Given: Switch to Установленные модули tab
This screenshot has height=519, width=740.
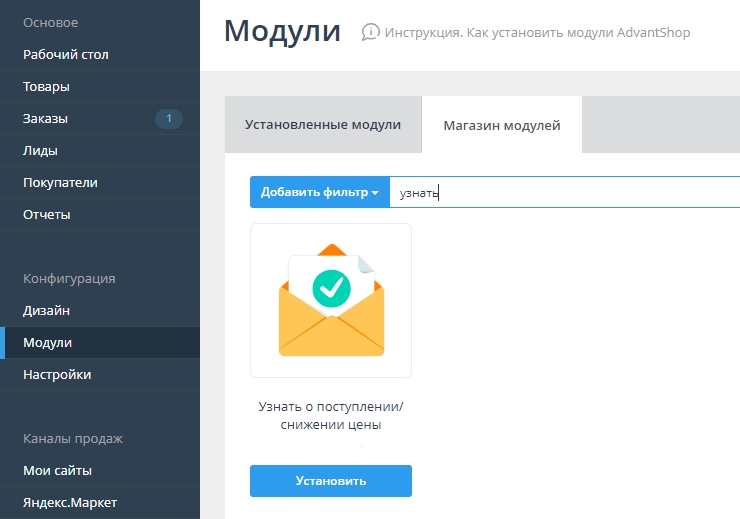Looking at the screenshot, I should click(x=323, y=125).
